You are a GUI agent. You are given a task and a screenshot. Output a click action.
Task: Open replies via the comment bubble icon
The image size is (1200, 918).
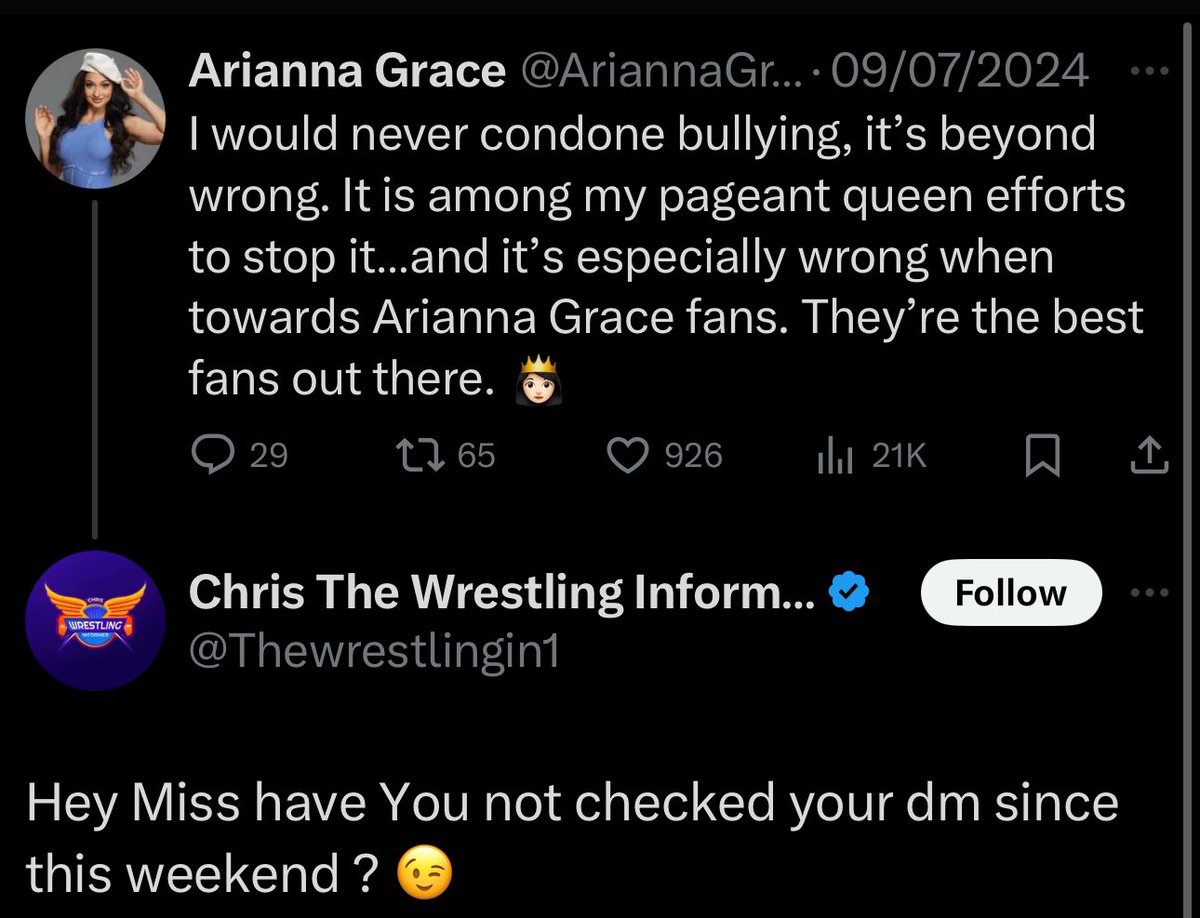pyautogui.click(x=211, y=456)
